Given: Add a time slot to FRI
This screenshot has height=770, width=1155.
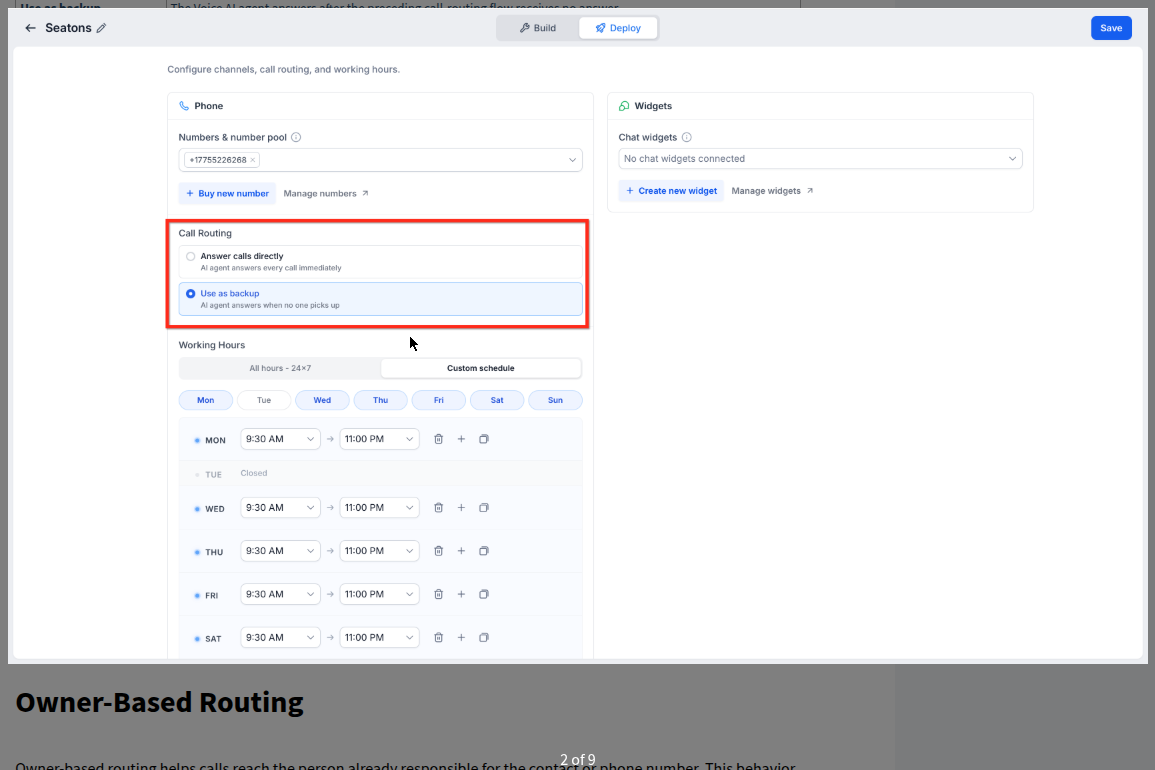Looking at the screenshot, I should pos(461,595).
